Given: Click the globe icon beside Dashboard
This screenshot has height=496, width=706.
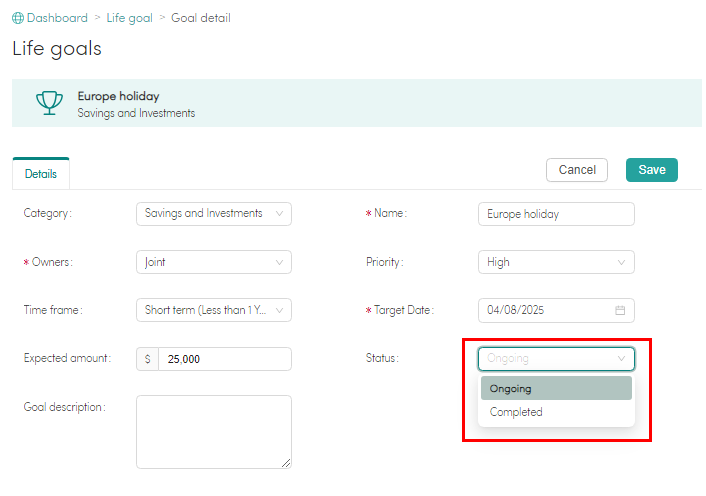Looking at the screenshot, I should (x=18, y=18).
